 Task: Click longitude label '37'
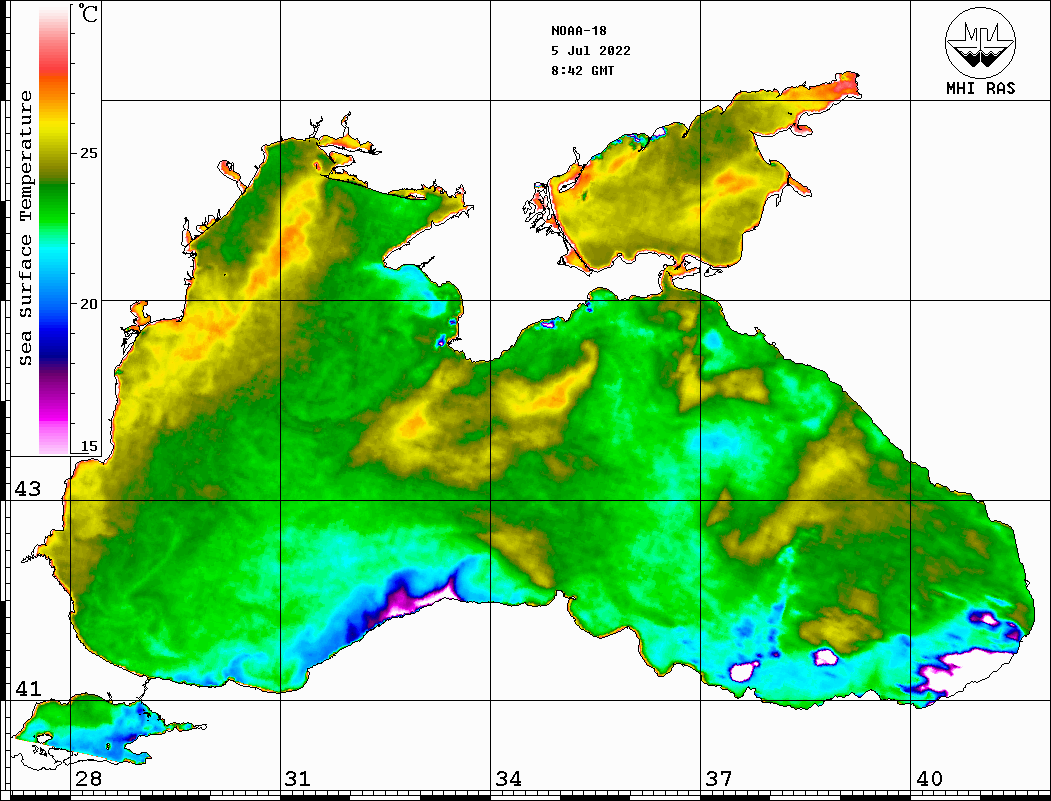point(719,779)
